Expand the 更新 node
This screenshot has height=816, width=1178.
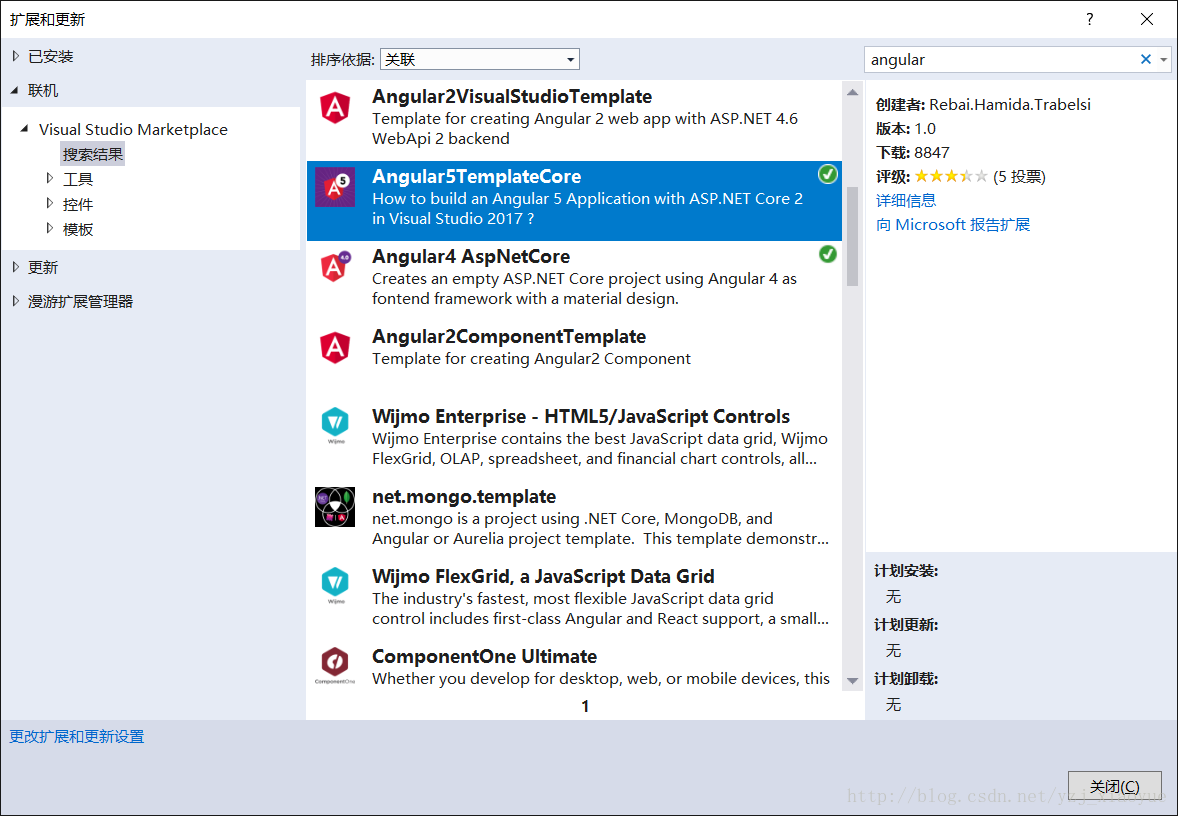[x=16, y=267]
